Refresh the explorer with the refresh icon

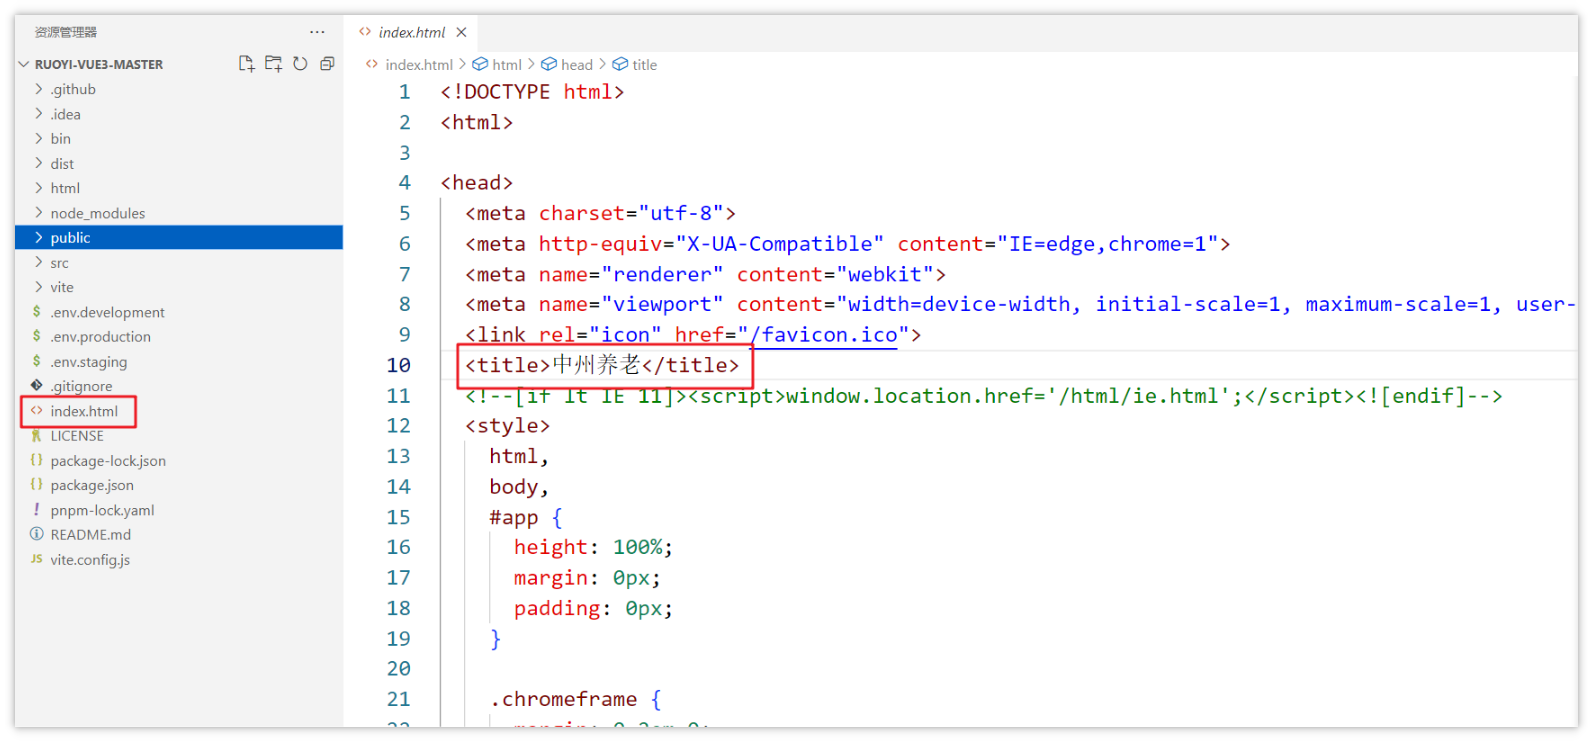point(300,64)
